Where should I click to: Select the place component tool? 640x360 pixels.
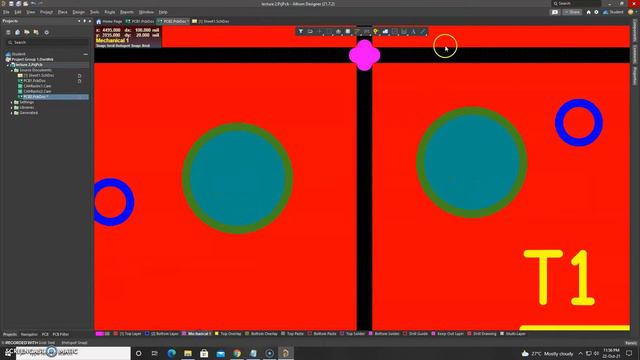click(x=348, y=31)
